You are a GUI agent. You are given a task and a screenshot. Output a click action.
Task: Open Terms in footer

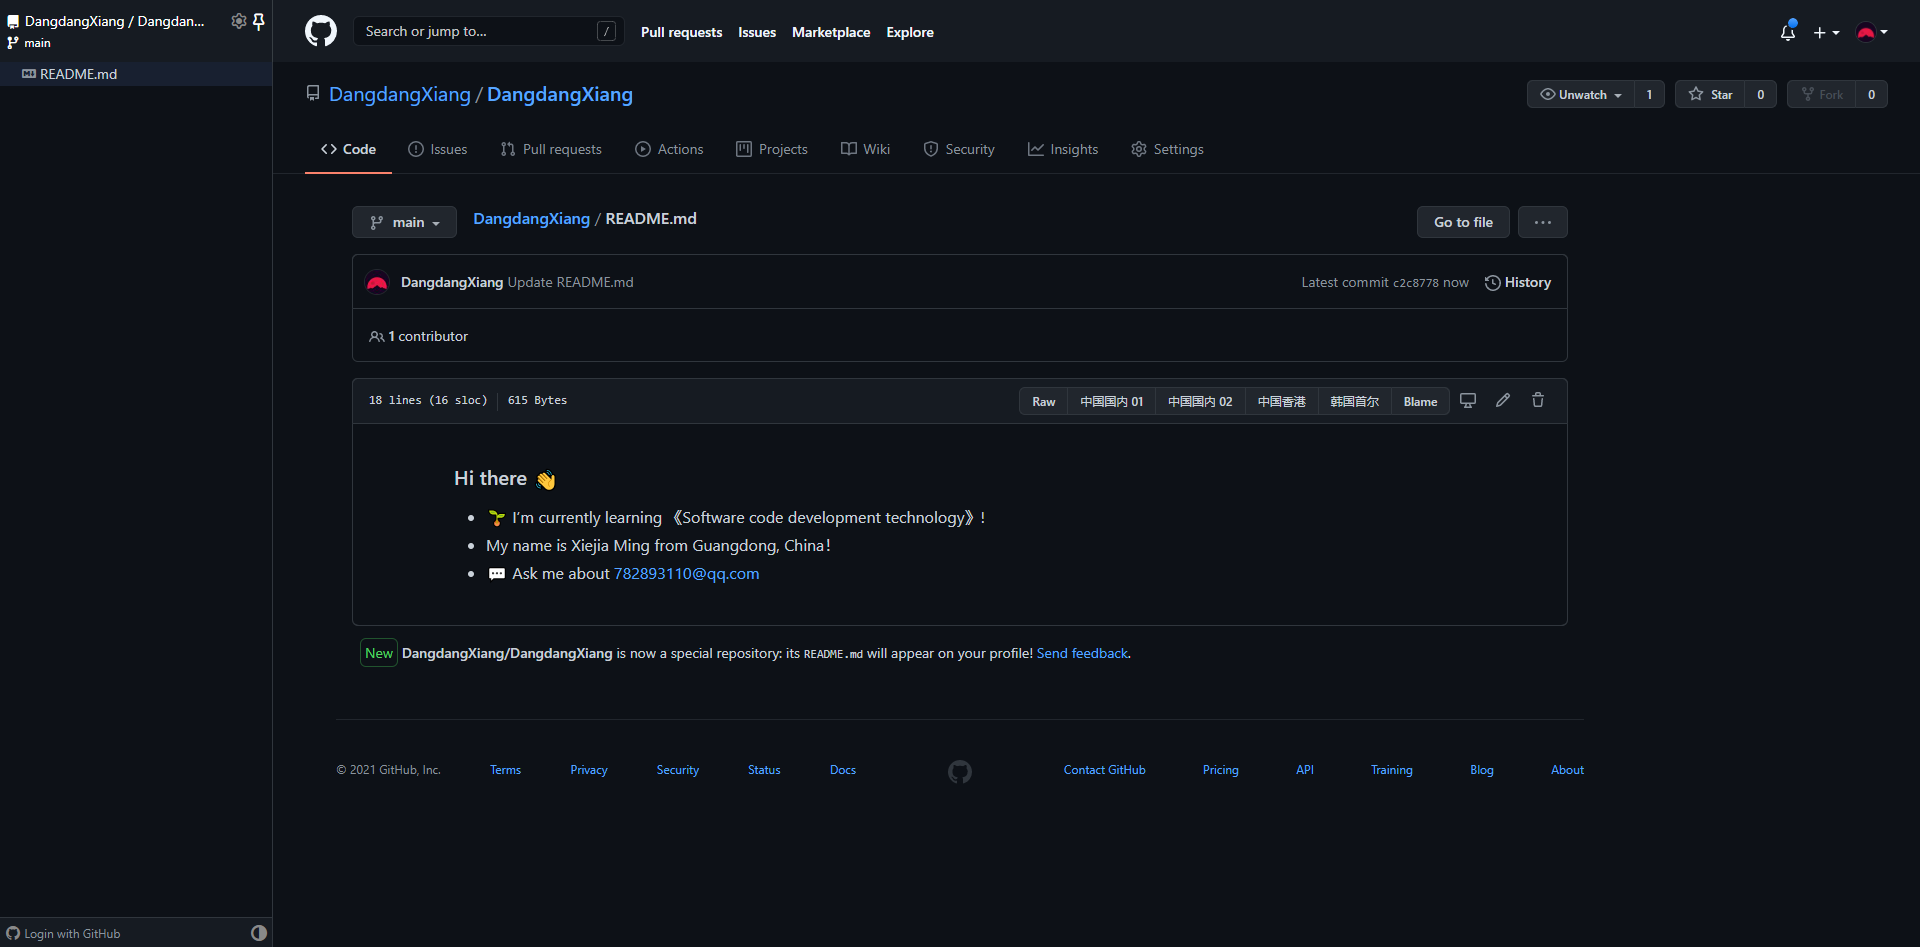(x=505, y=770)
